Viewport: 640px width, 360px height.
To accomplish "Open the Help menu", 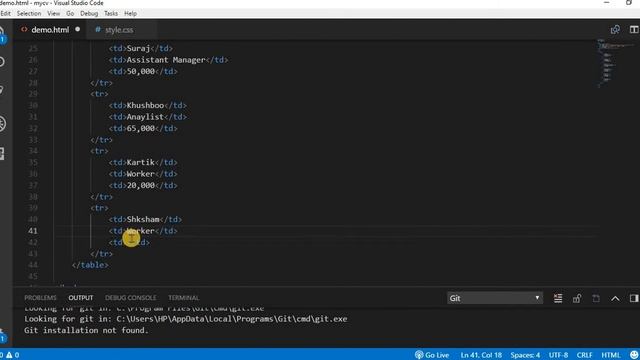I will tap(130, 13).
